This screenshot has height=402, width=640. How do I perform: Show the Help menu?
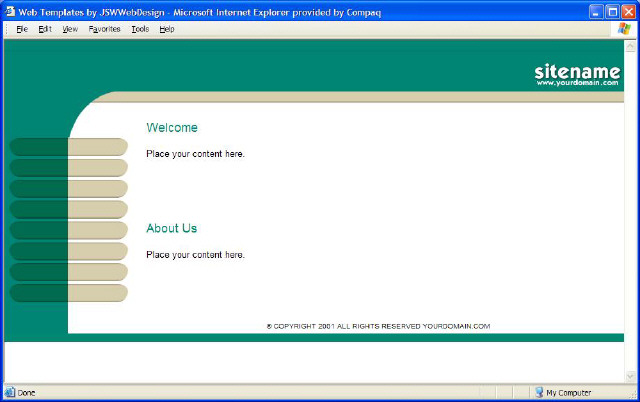[167, 29]
